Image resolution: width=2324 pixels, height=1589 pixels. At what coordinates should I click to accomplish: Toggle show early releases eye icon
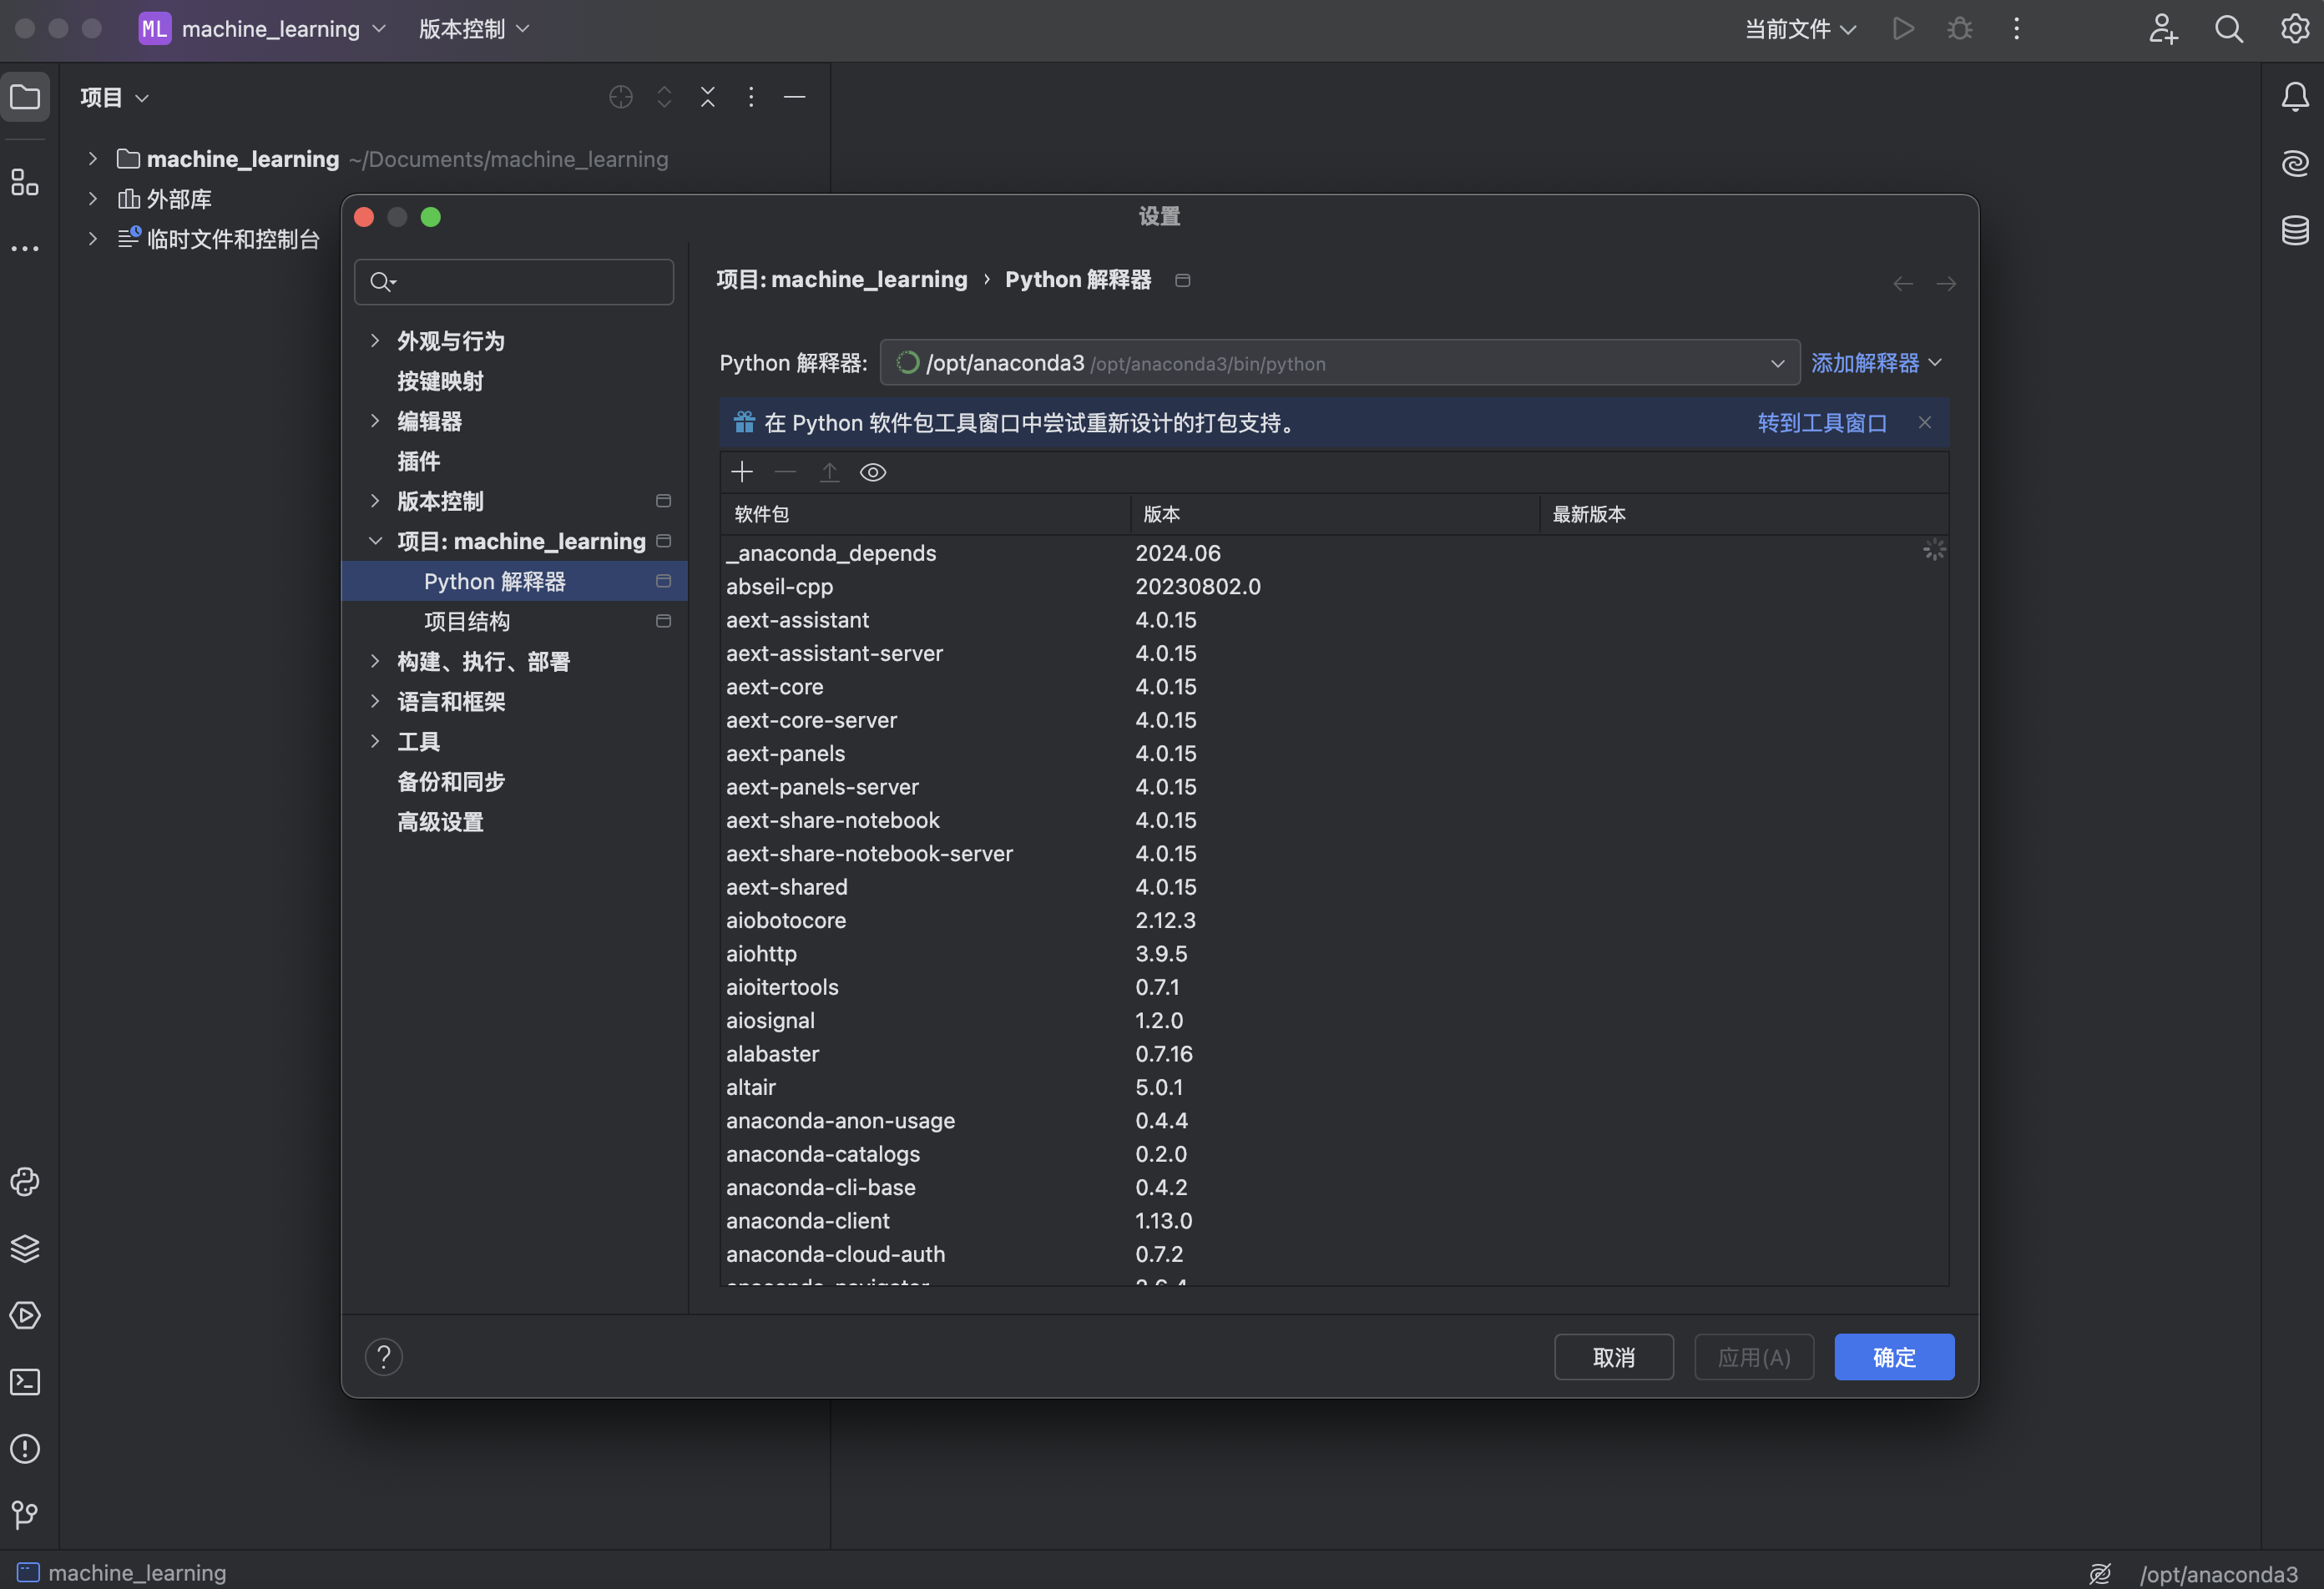(873, 472)
